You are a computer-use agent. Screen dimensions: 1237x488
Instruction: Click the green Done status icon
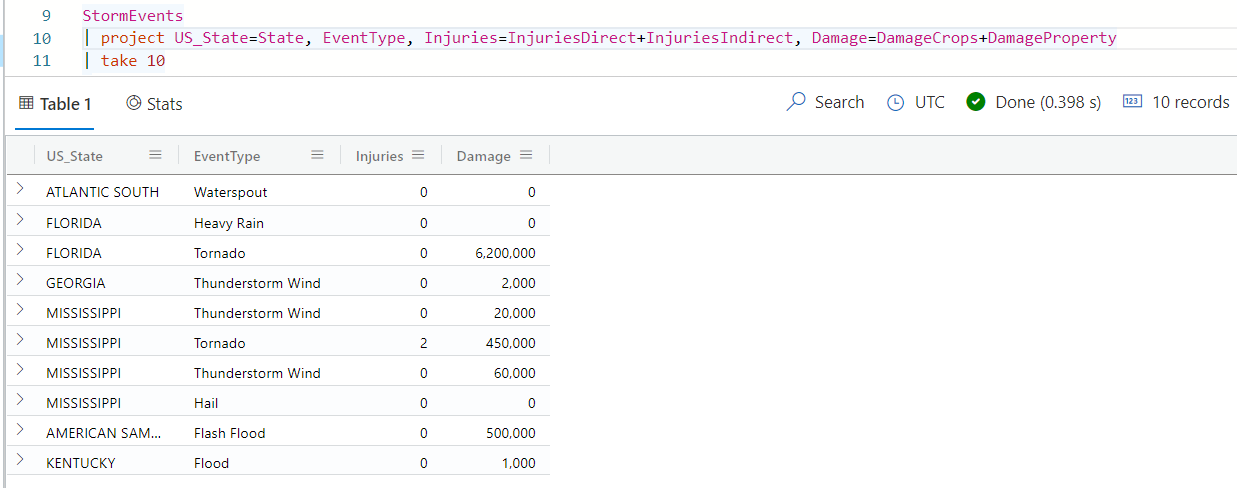pyautogui.click(x=976, y=102)
